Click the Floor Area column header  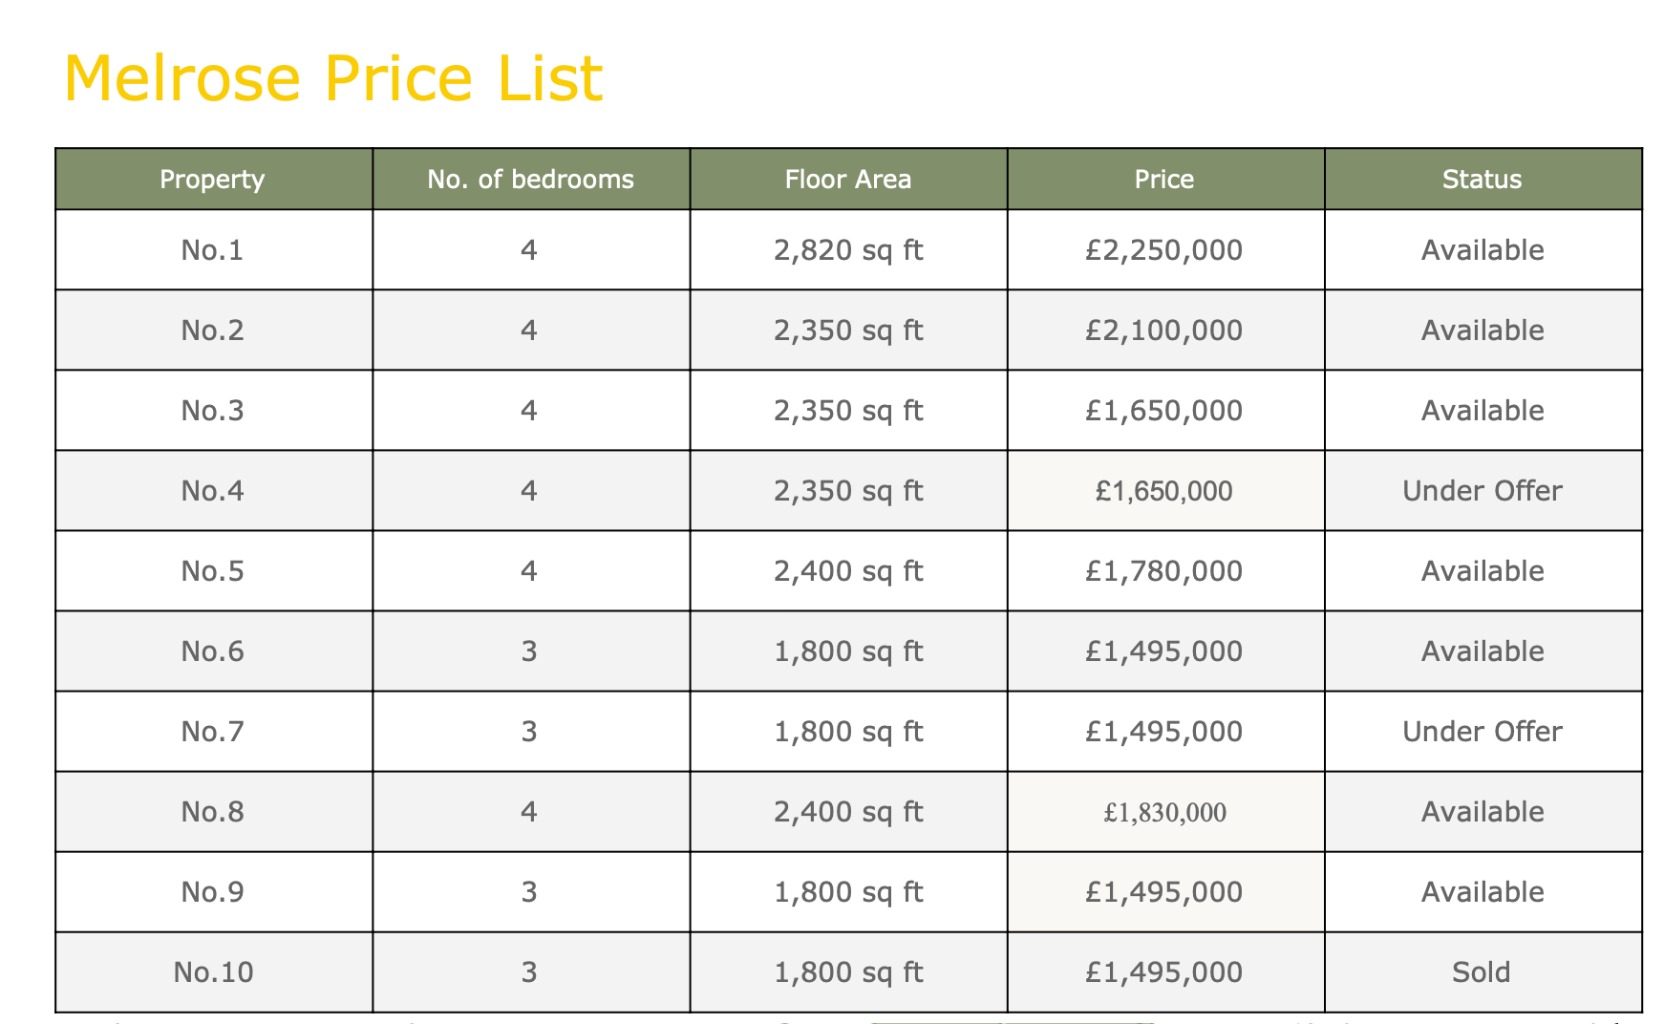[x=848, y=179]
